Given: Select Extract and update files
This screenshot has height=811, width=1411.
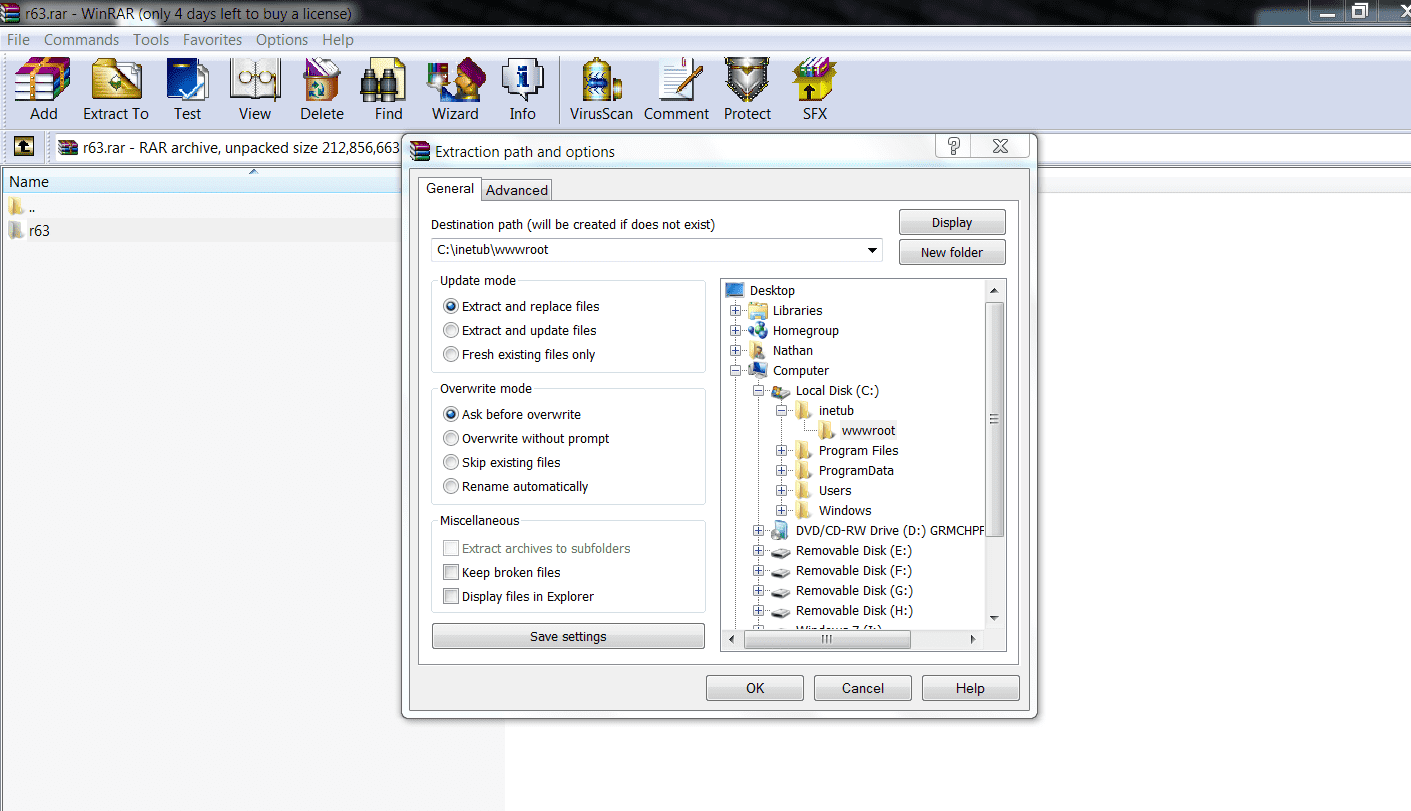Looking at the screenshot, I should pyautogui.click(x=519, y=330).
